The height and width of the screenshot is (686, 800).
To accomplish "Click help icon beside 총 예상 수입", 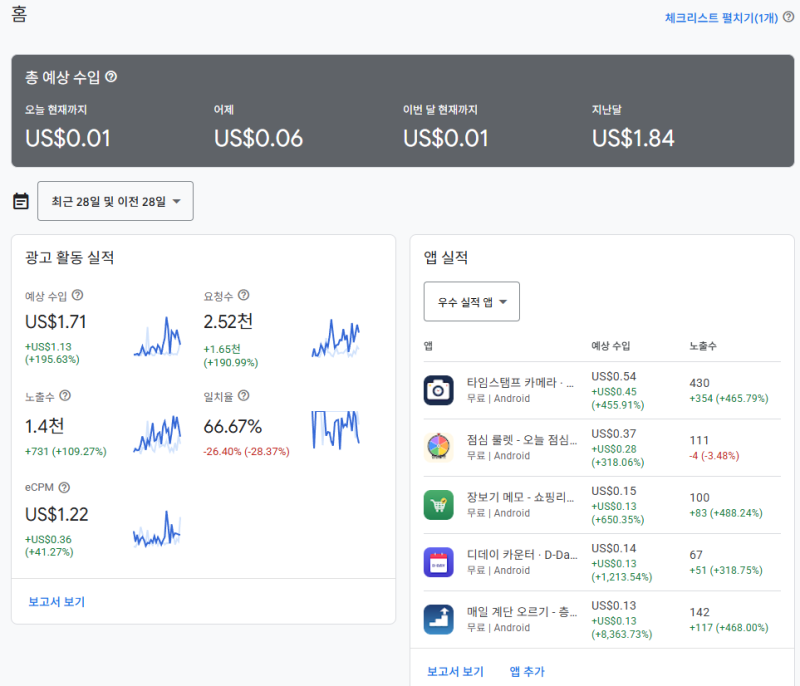I will click(x=111, y=77).
